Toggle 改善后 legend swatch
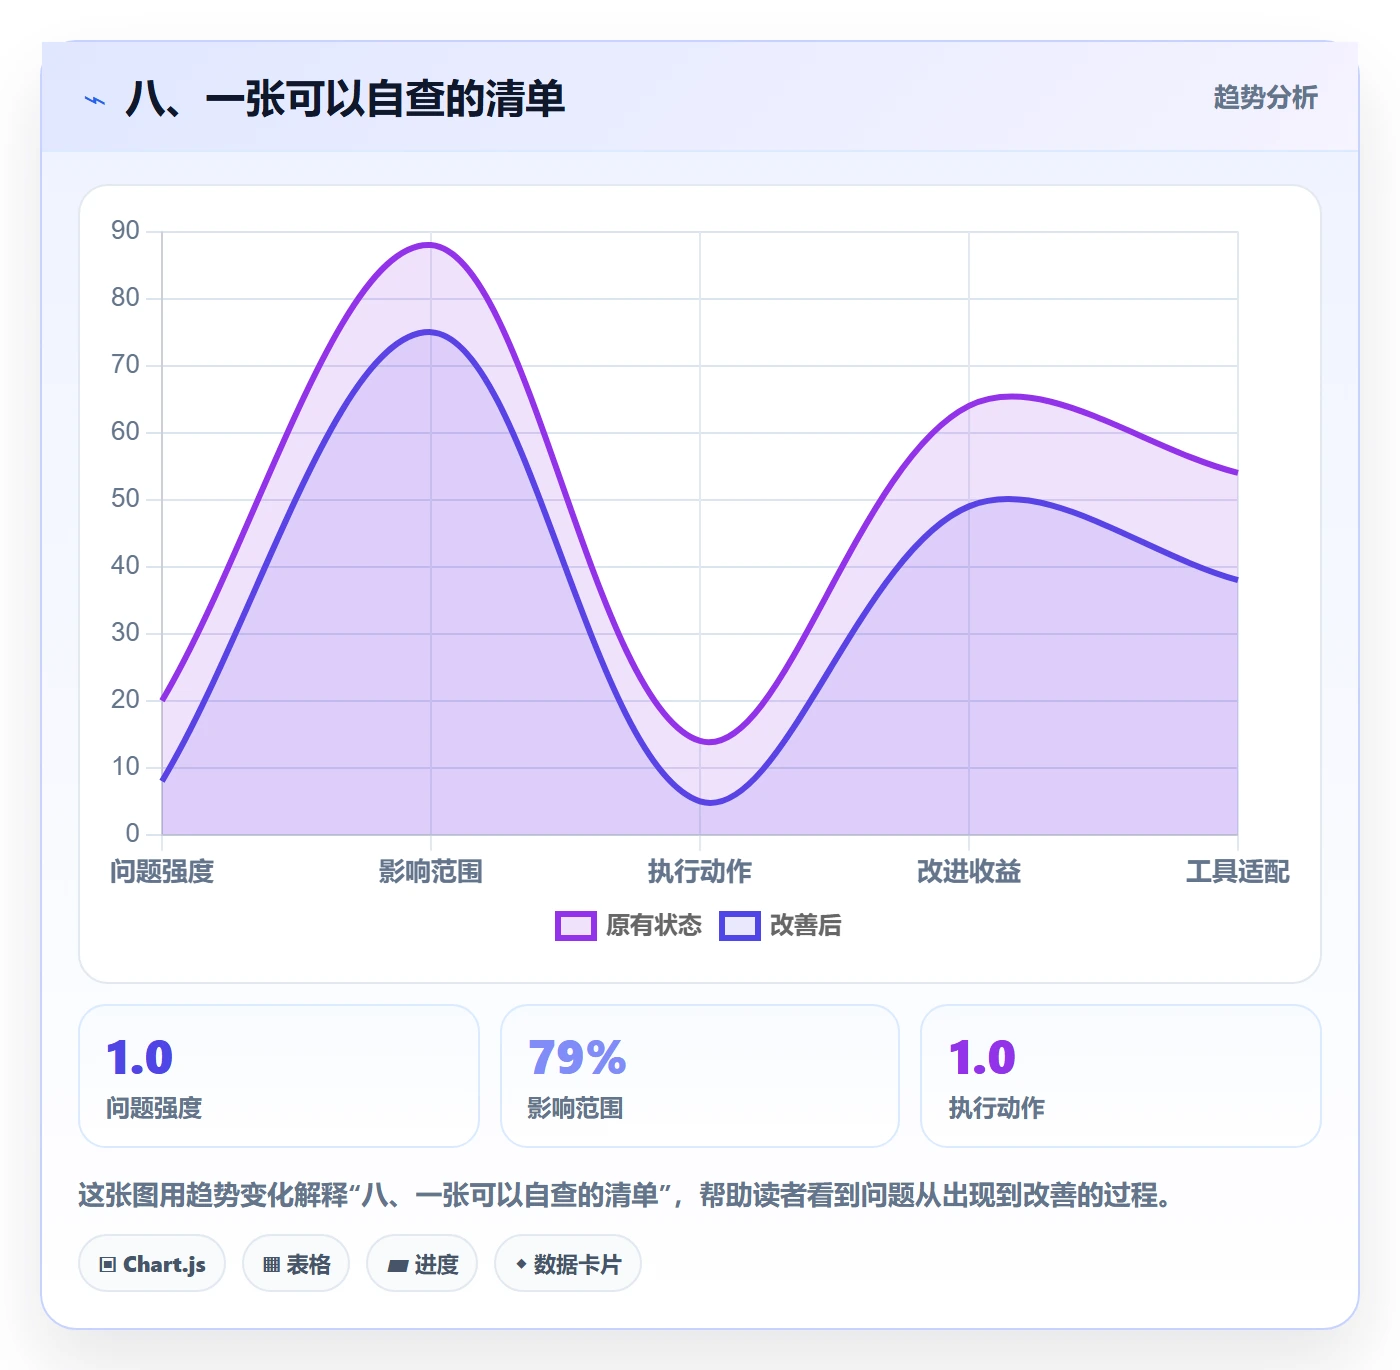The width and height of the screenshot is (1400, 1370). (740, 926)
